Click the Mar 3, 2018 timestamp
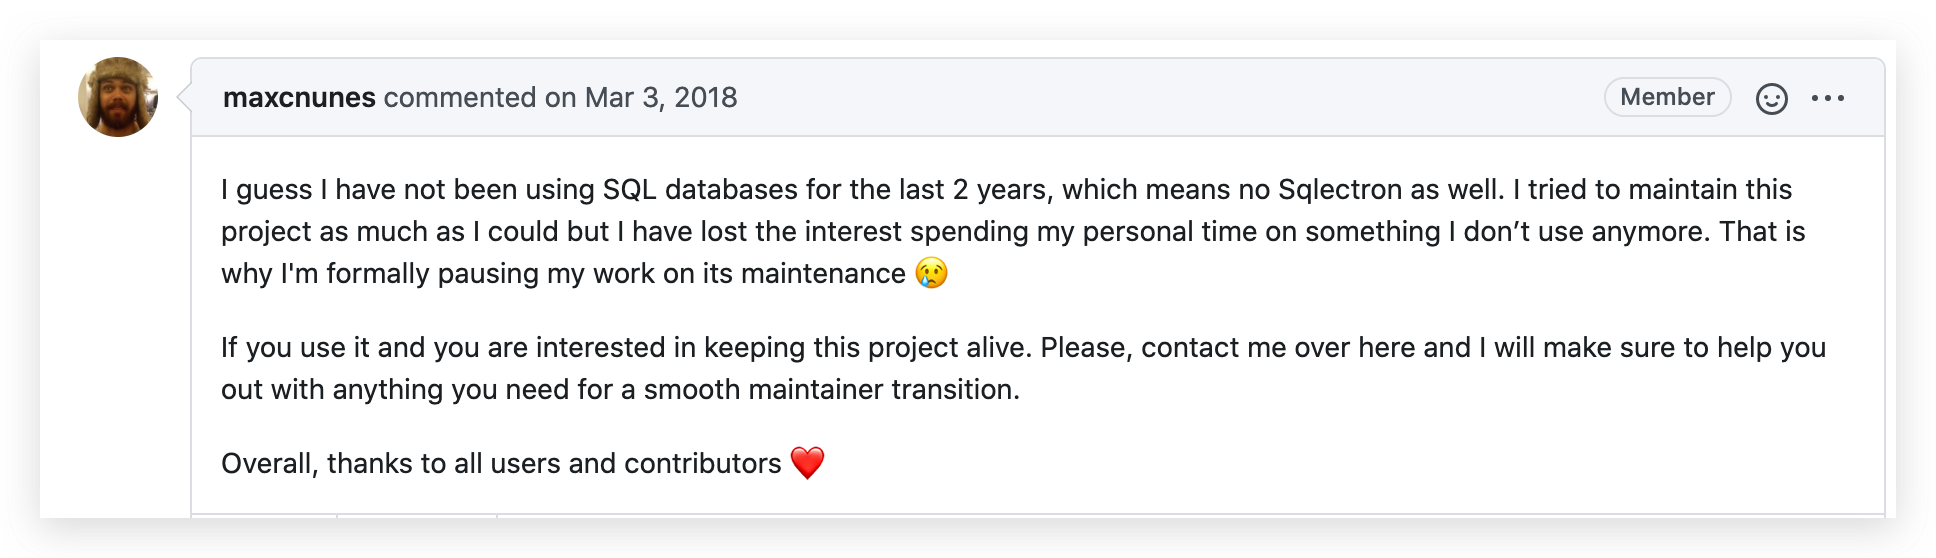This screenshot has height=558, width=1936. (x=660, y=97)
